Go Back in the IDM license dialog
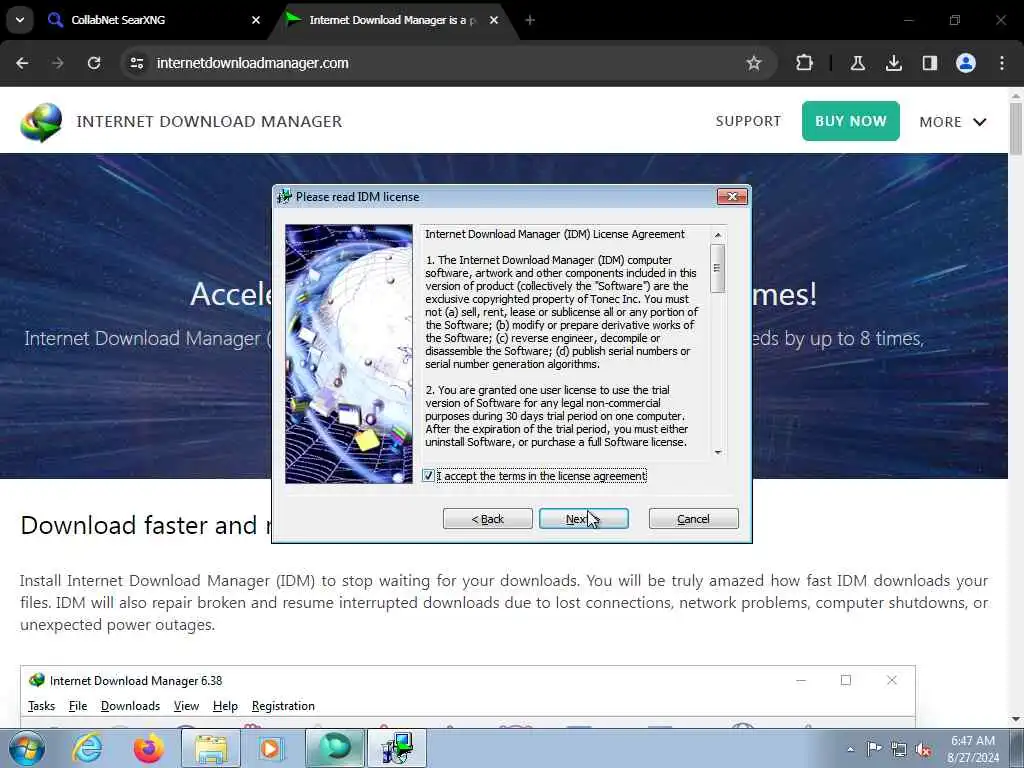The width and height of the screenshot is (1024, 768). tap(488, 519)
